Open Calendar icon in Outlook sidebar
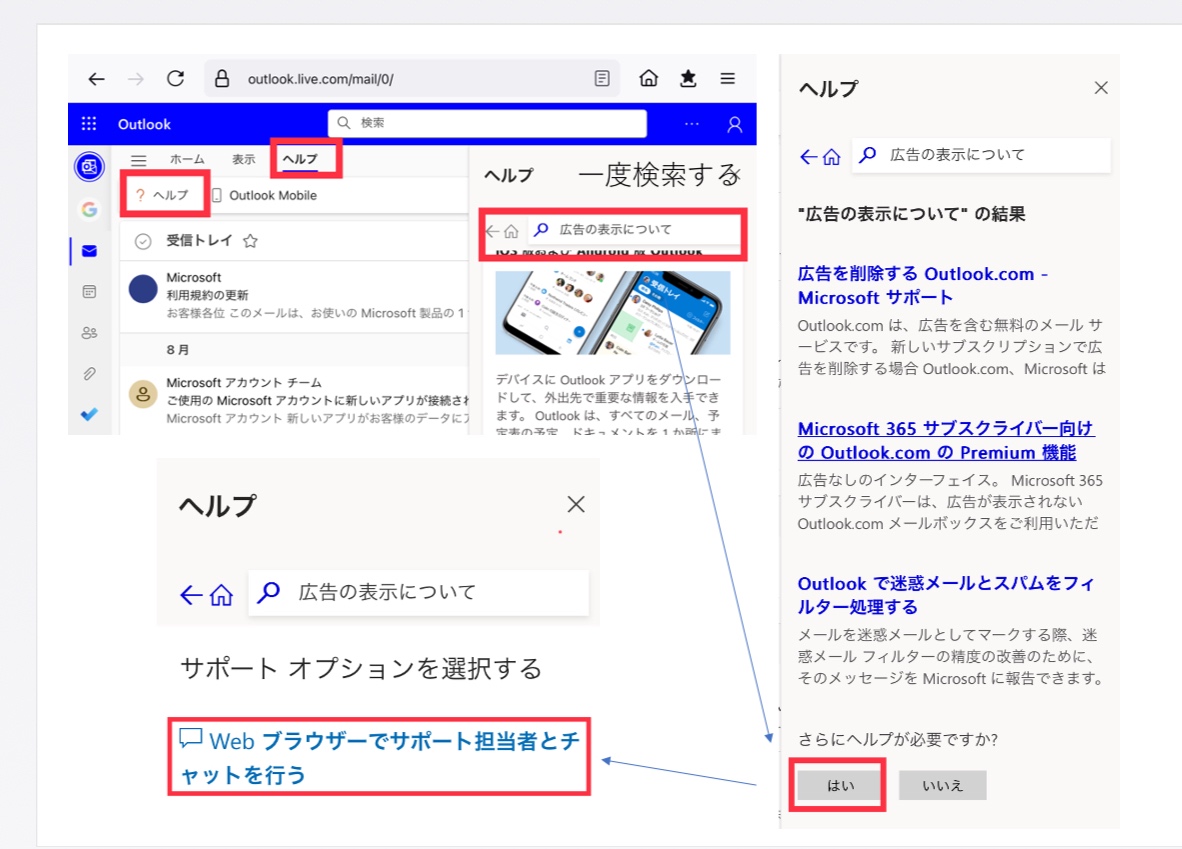The height and width of the screenshot is (849, 1182). 89,292
